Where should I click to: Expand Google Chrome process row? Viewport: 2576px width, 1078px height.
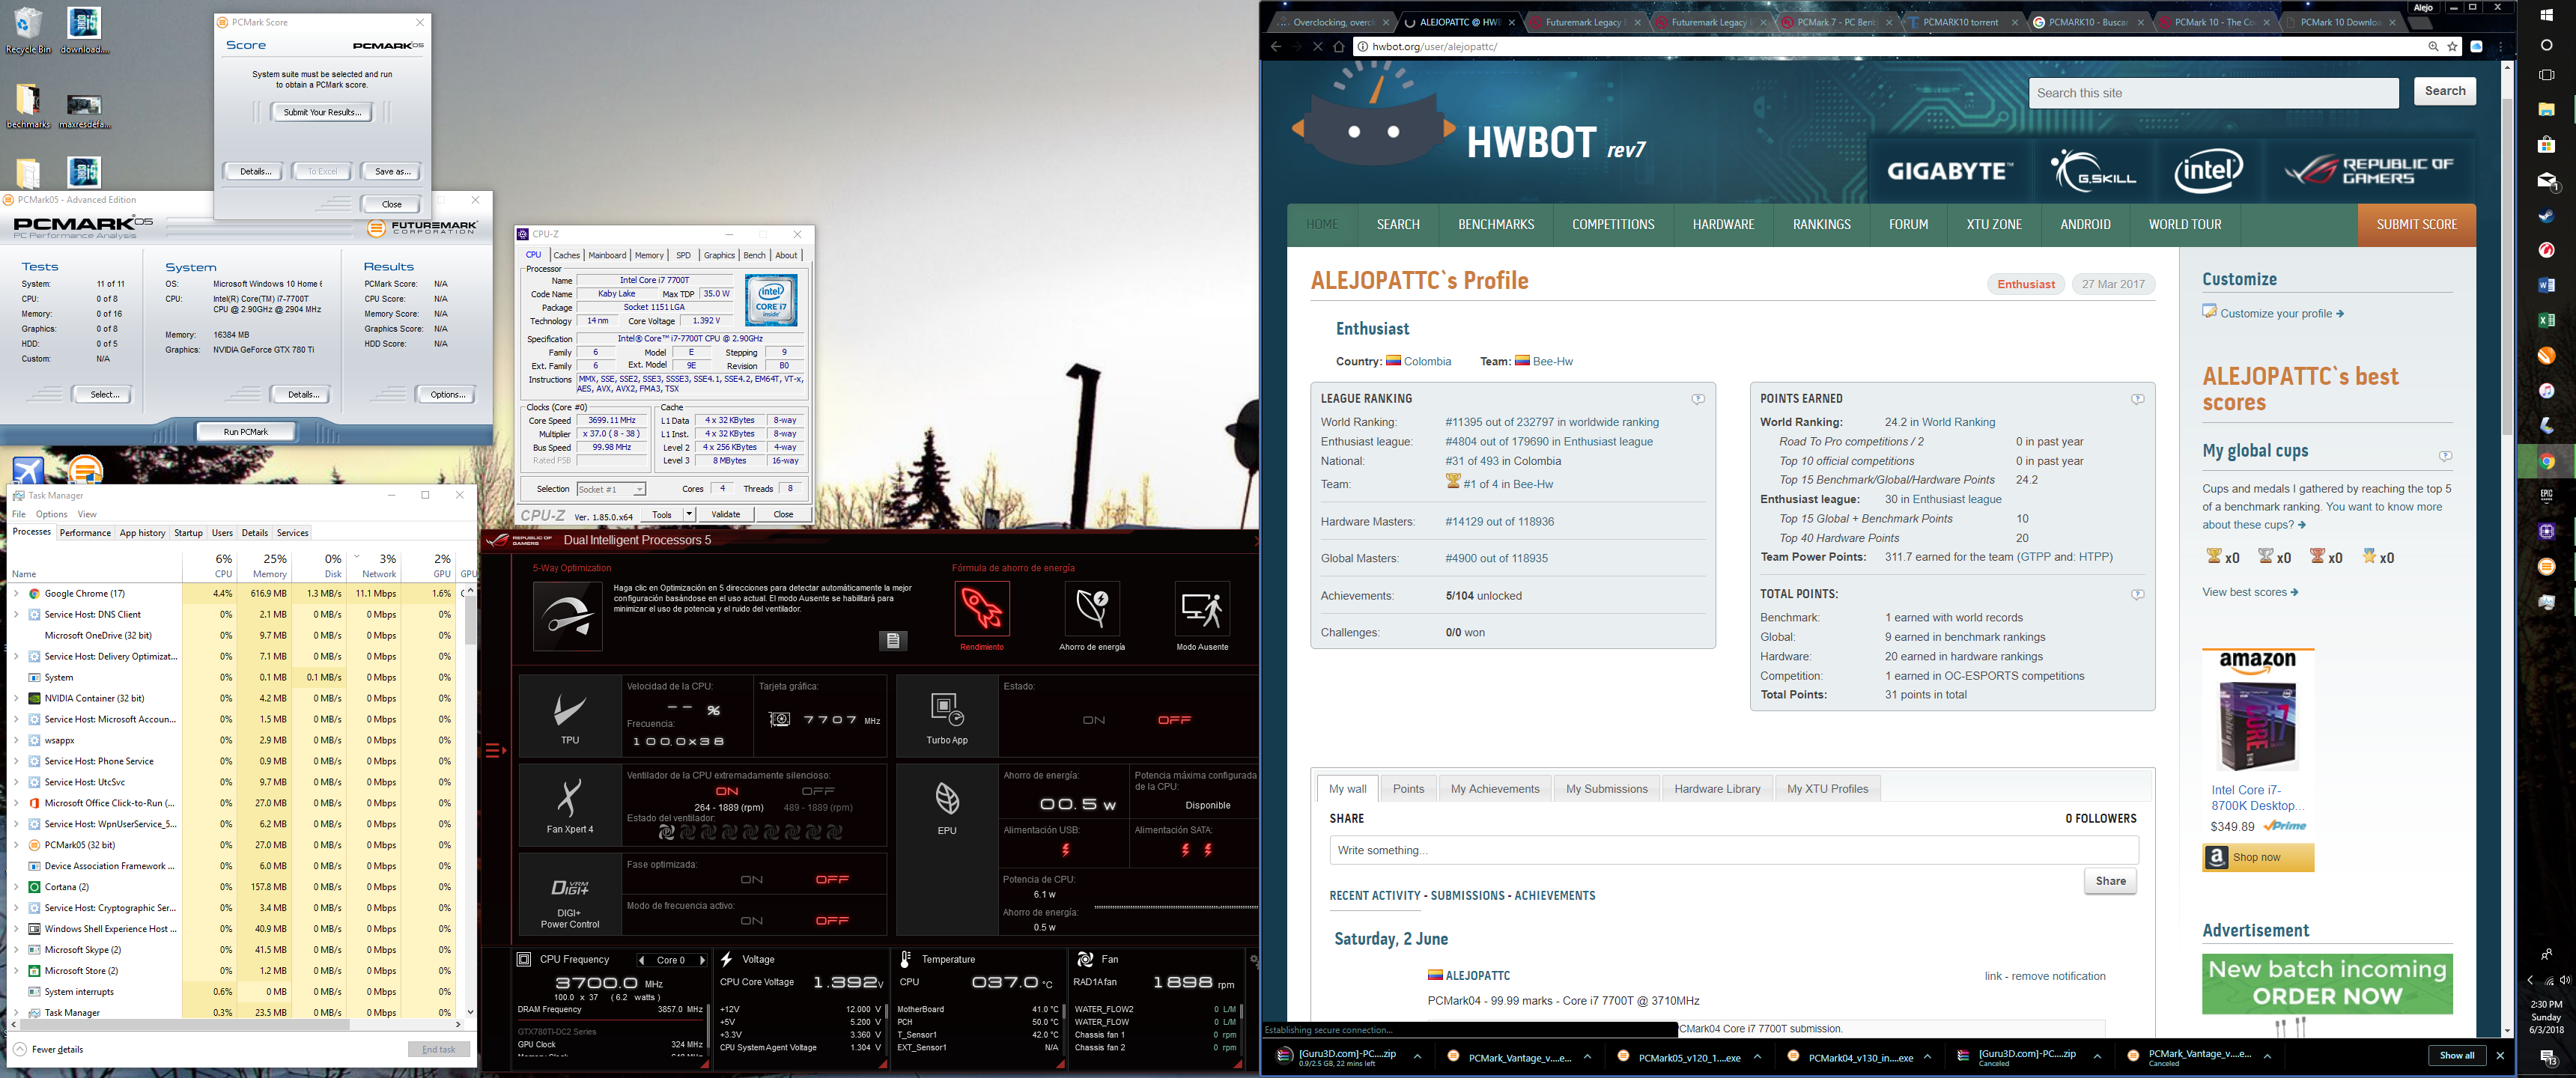click(x=16, y=594)
